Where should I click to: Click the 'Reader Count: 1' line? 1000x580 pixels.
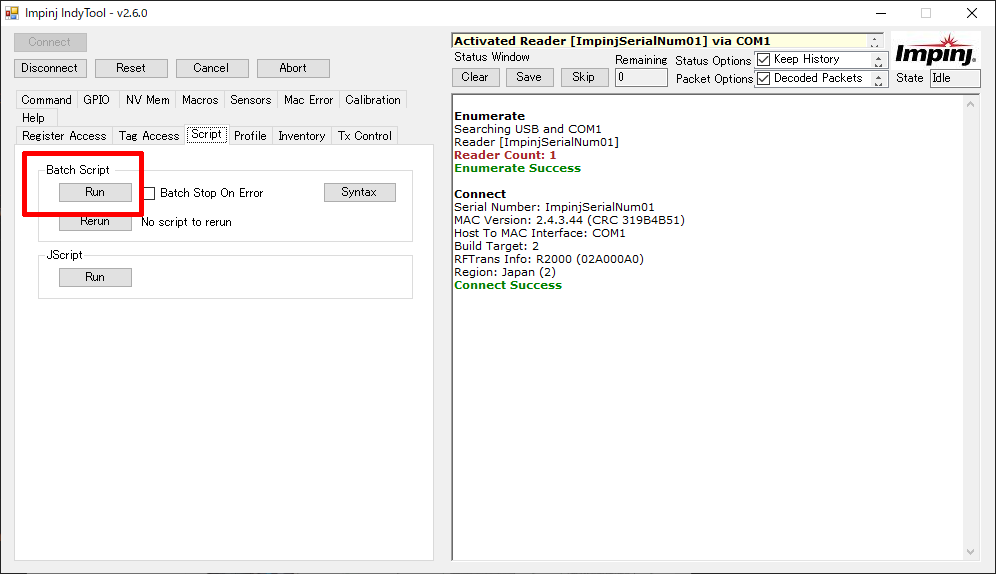tap(507, 156)
